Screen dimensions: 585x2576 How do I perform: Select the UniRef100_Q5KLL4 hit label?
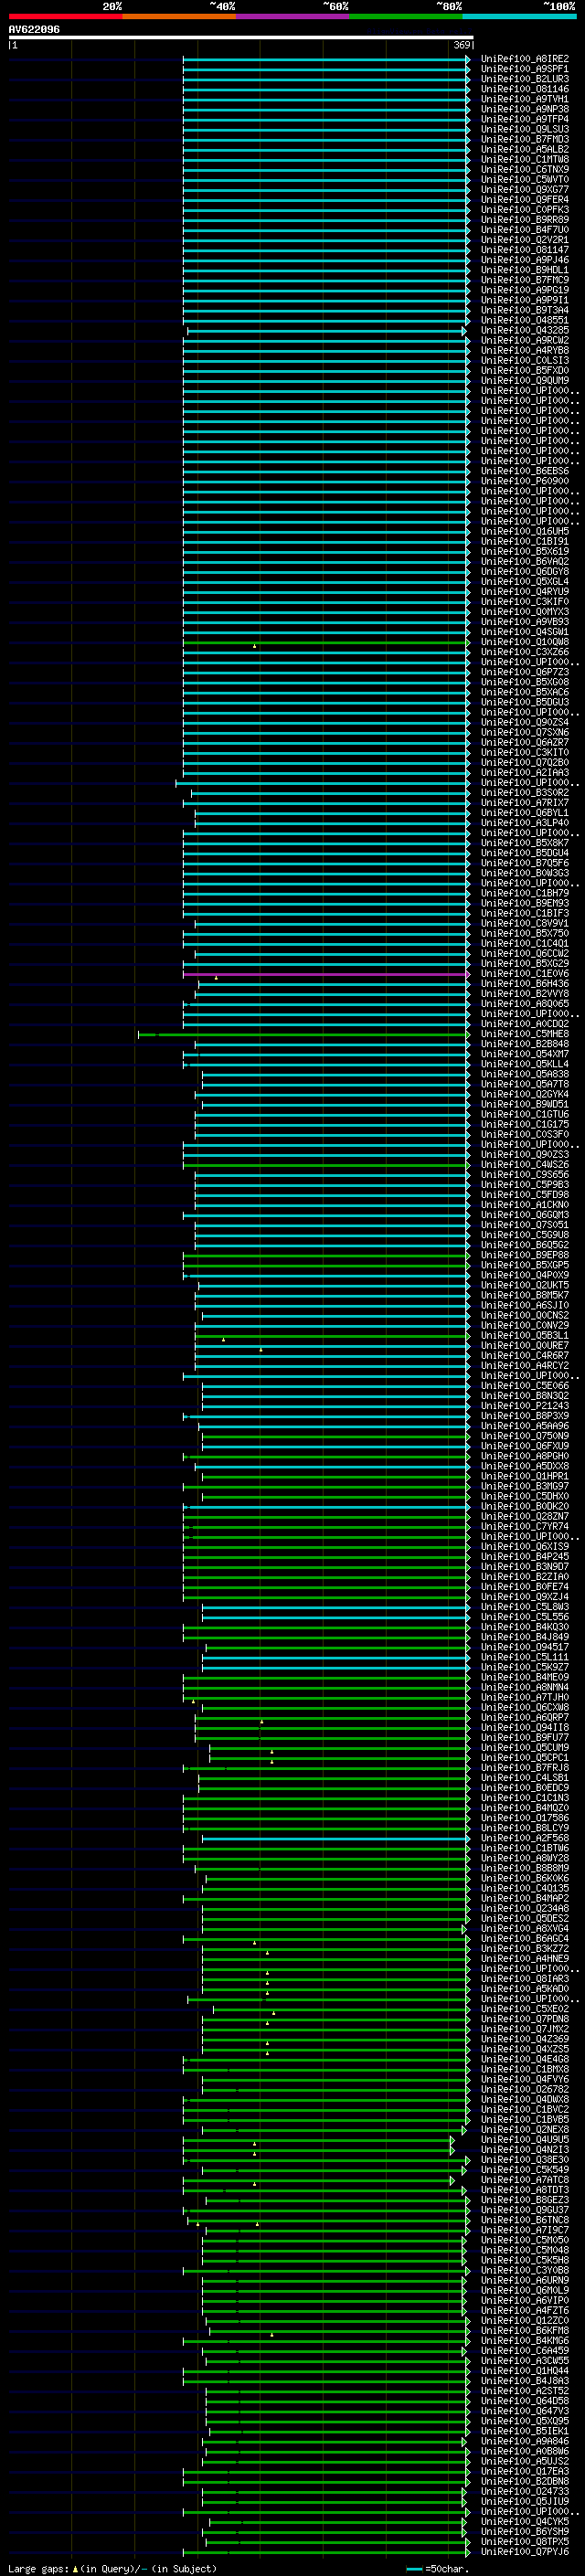tap(525, 1064)
